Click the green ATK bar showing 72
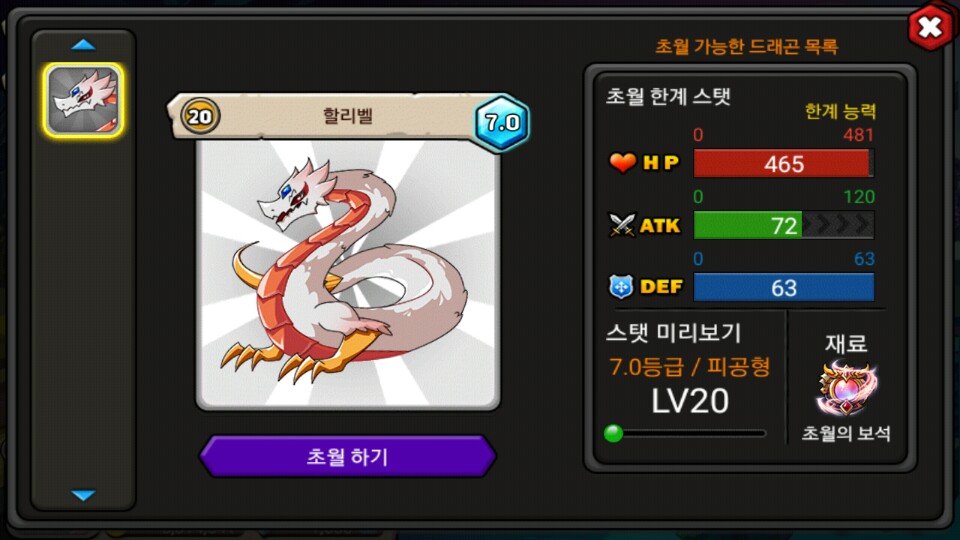The width and height of the screenshot is (960, 540). (784, 225)
